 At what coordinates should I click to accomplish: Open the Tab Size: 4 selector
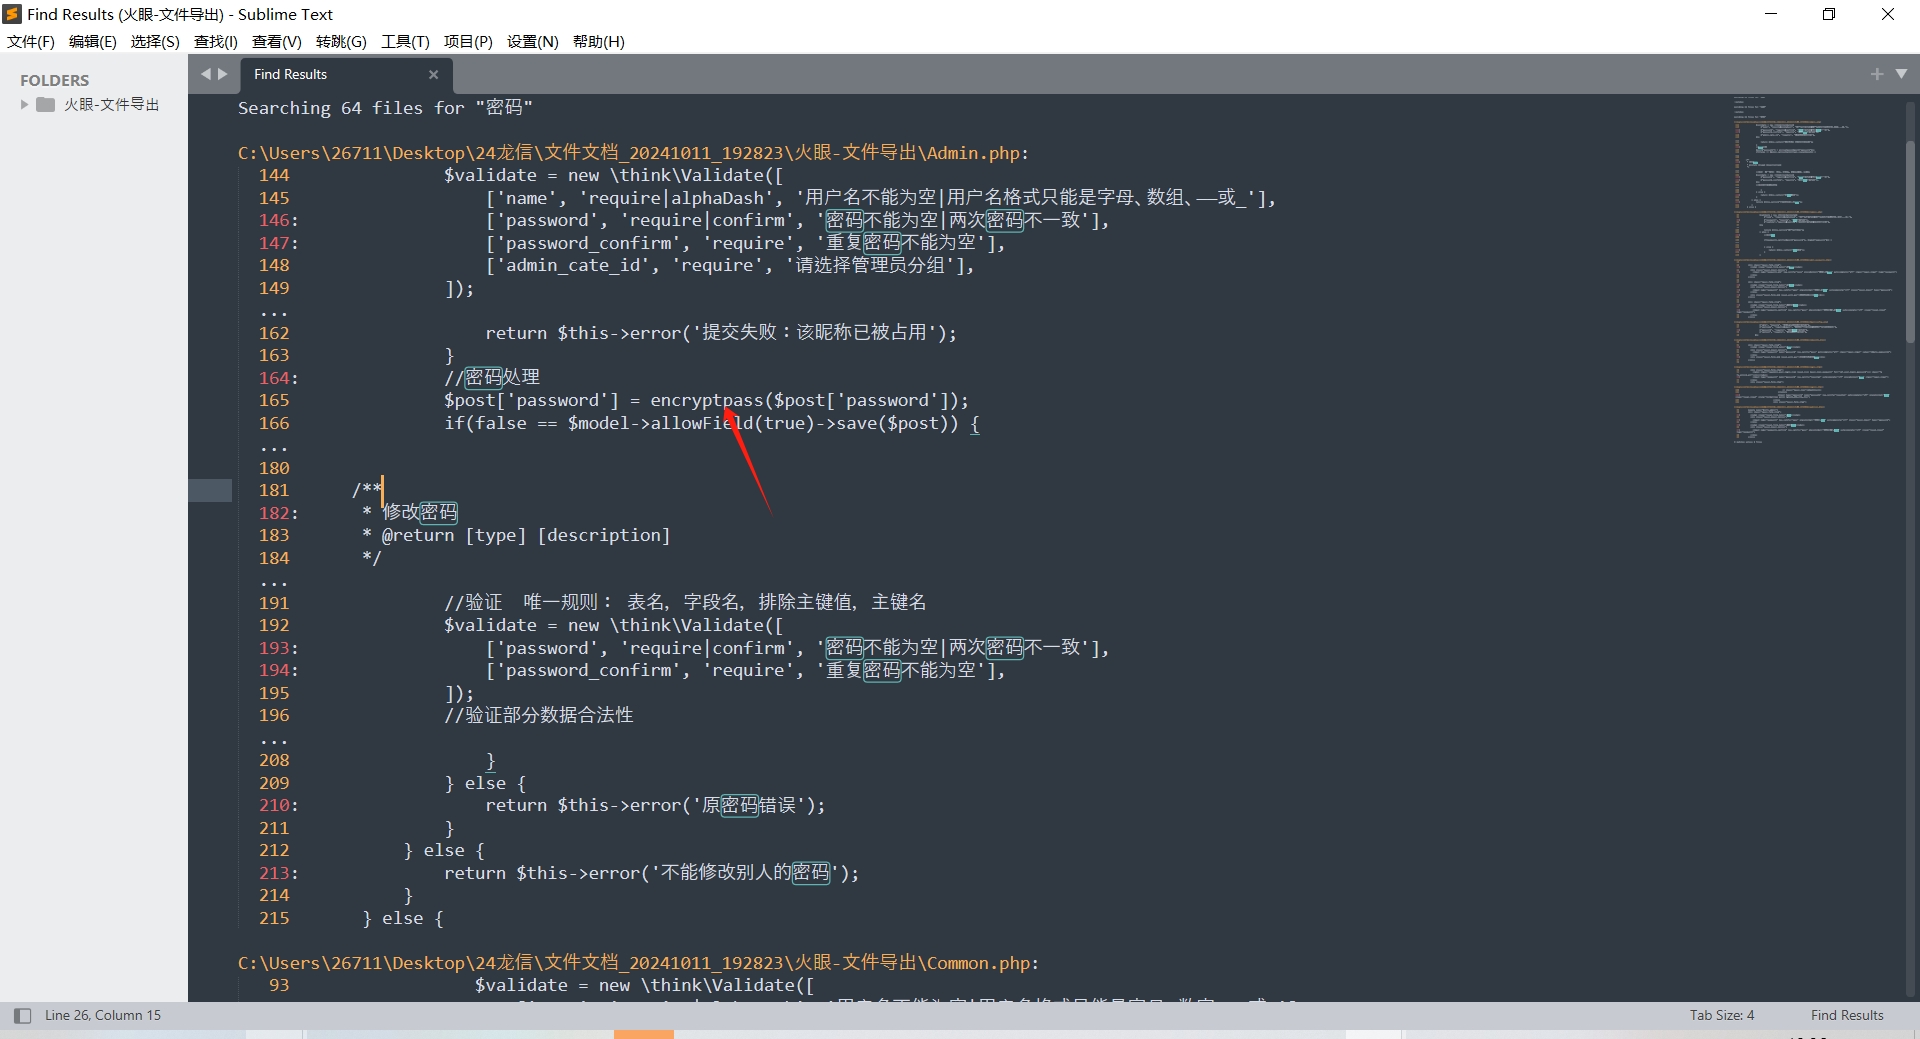pos(1722,1016)
